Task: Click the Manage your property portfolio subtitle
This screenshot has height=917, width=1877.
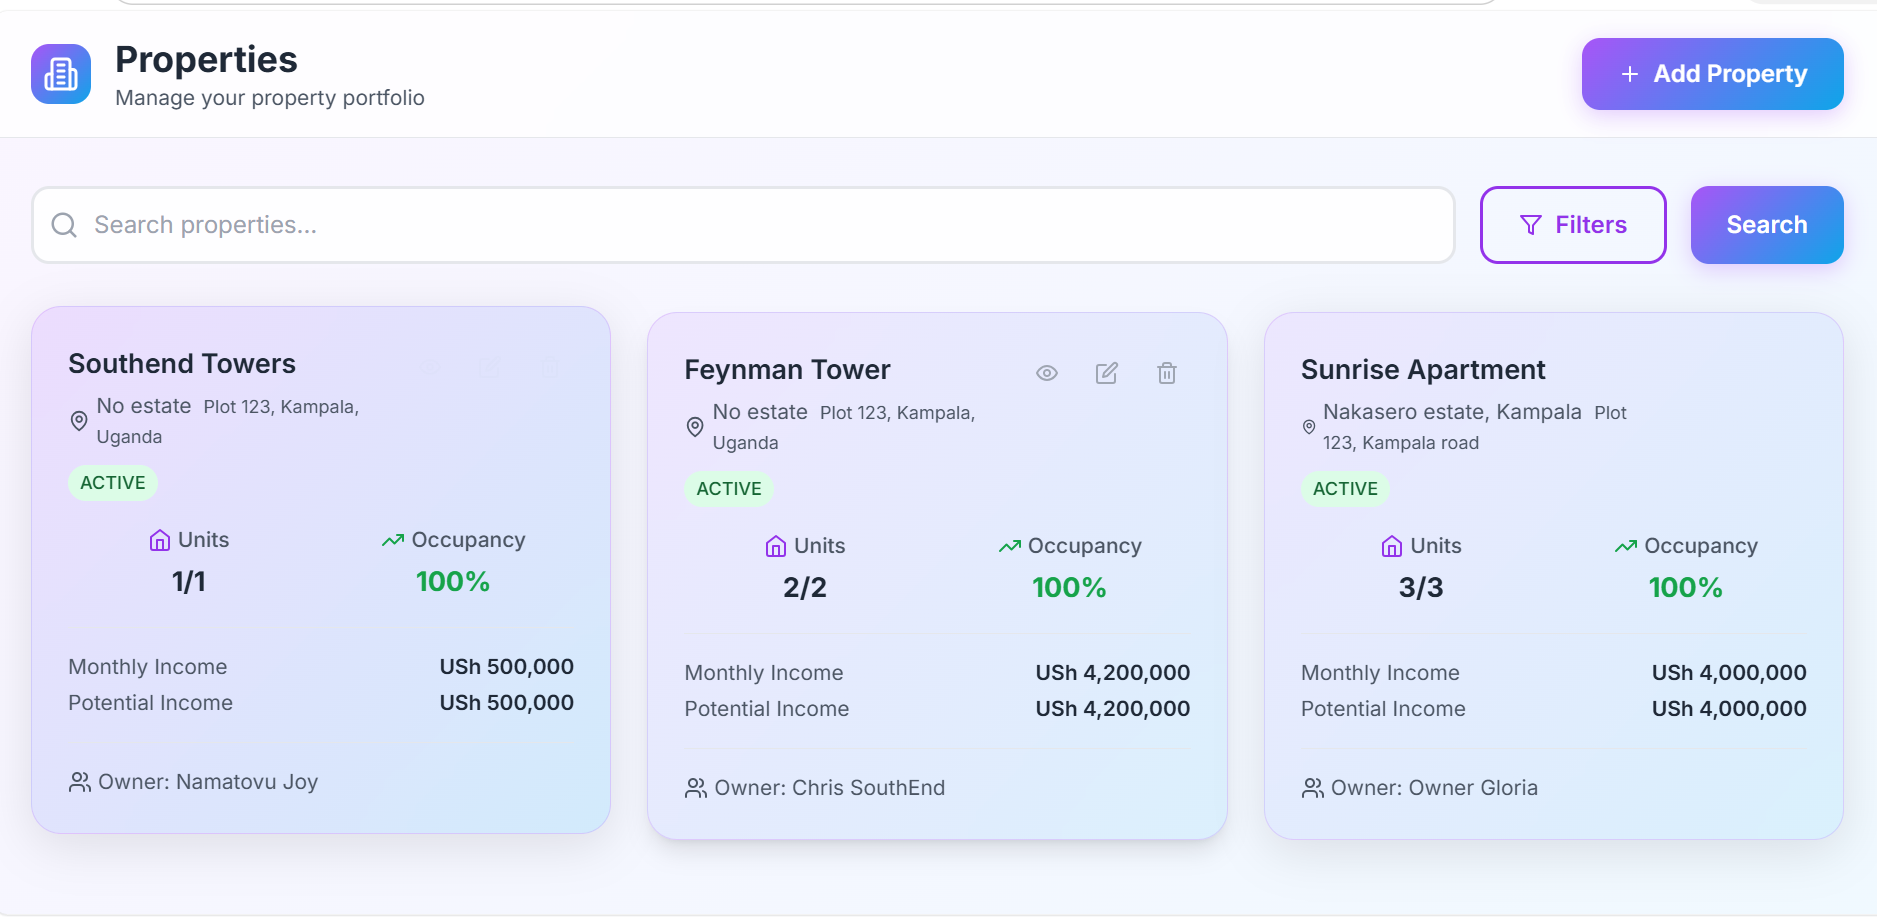Action: [x=270, y=98]
